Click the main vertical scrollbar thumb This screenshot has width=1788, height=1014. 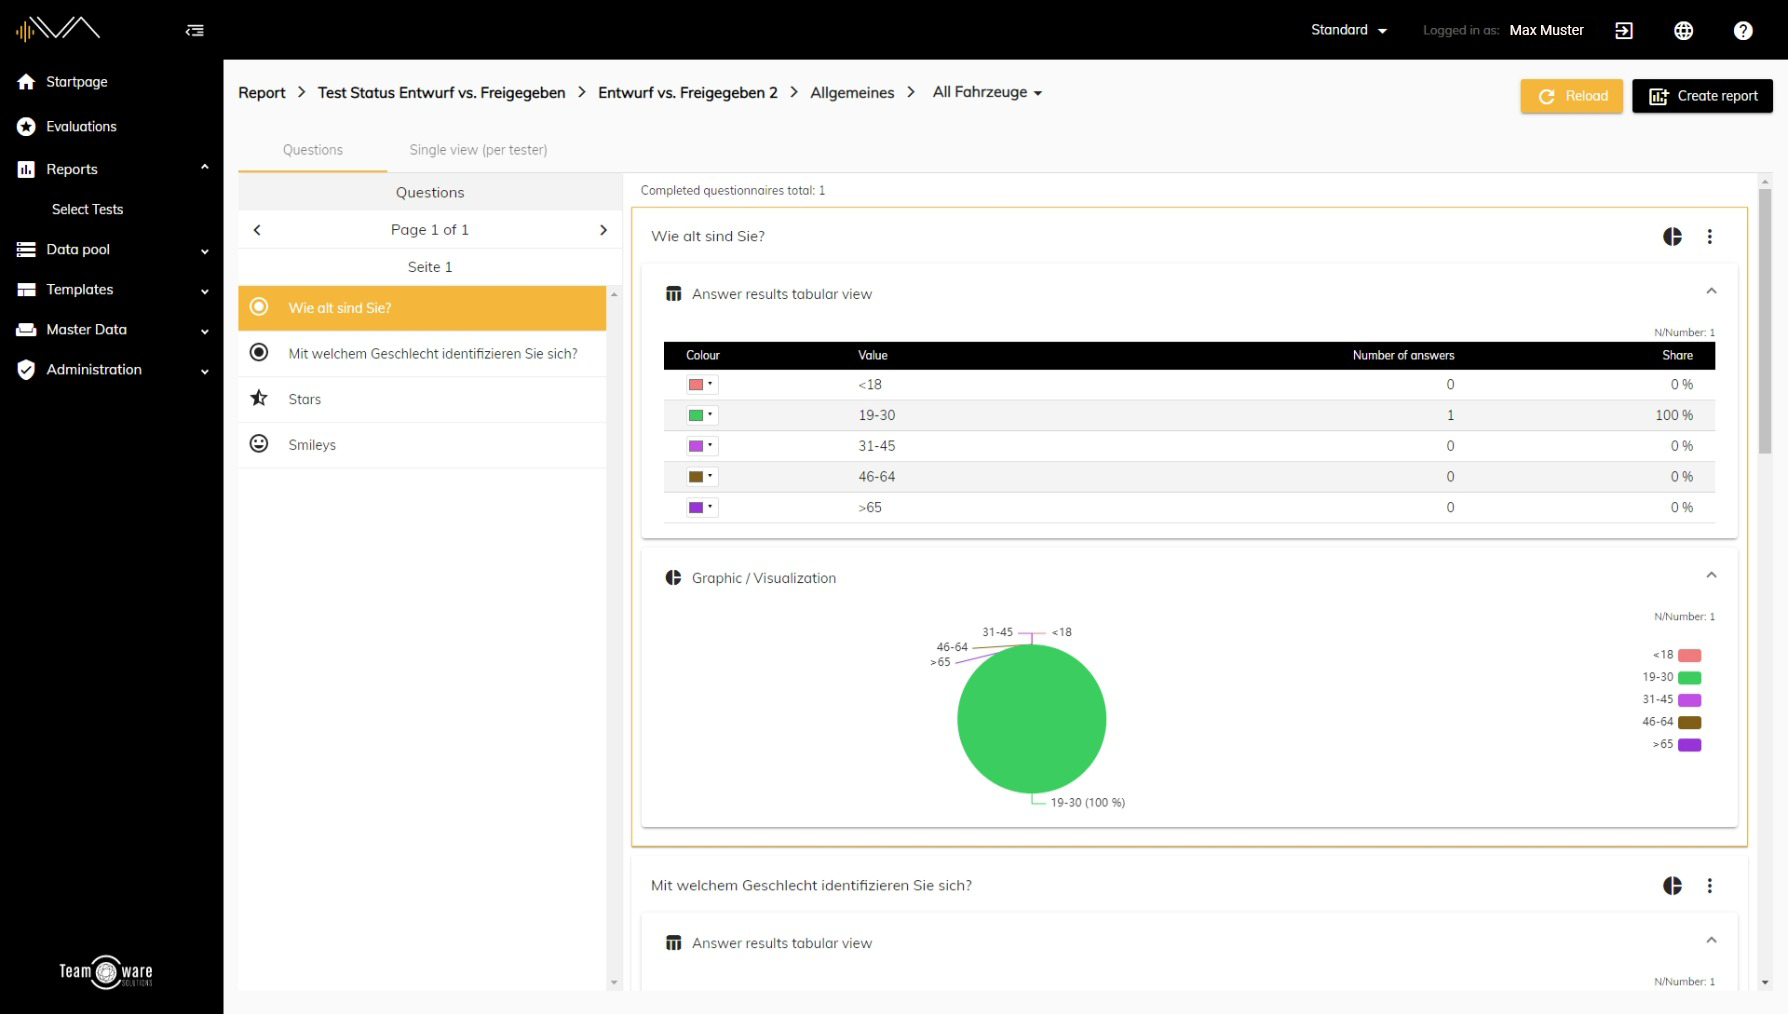1765,320
